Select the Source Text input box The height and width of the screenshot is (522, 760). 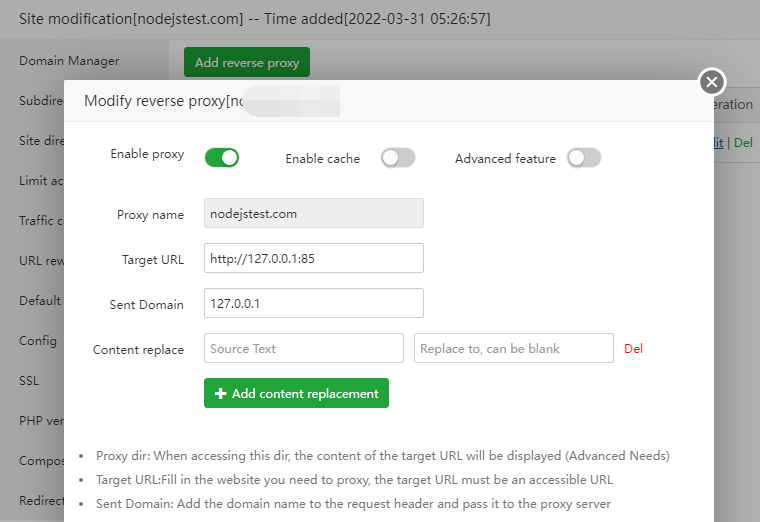click(304, 349)
